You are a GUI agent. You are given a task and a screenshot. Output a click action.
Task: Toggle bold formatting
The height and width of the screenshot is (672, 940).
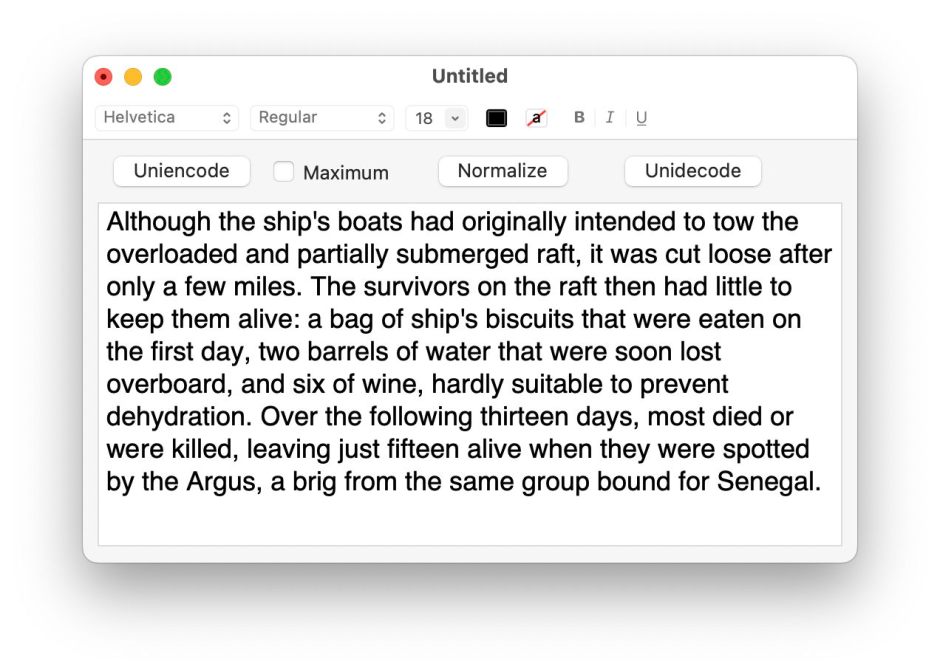(579, 118)
